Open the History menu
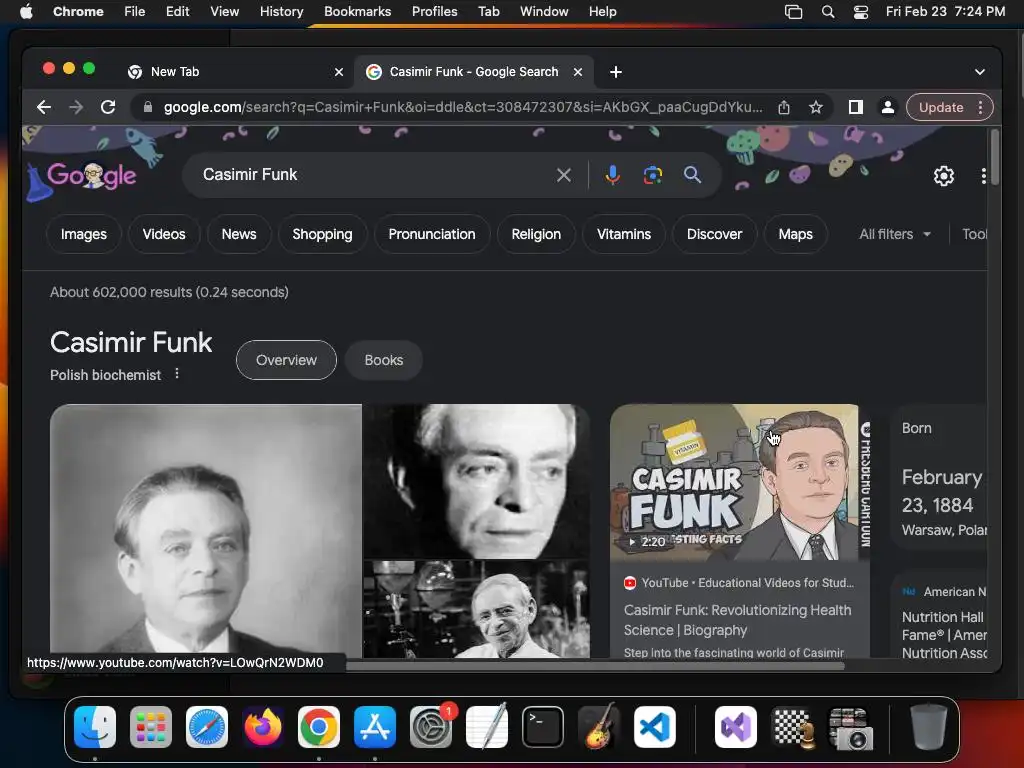Image resolution: width=1024 pixels, height=768 pixels. coord(281,12)
